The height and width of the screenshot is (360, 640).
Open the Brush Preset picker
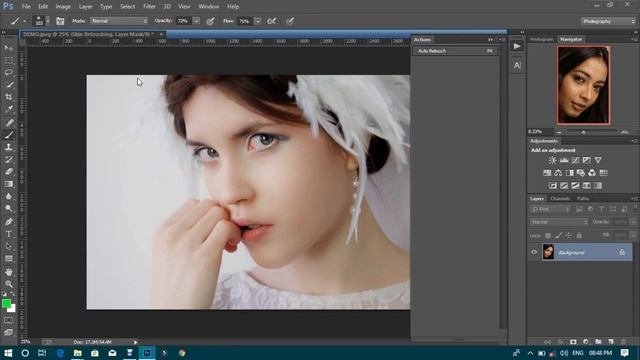coord(41,21)
